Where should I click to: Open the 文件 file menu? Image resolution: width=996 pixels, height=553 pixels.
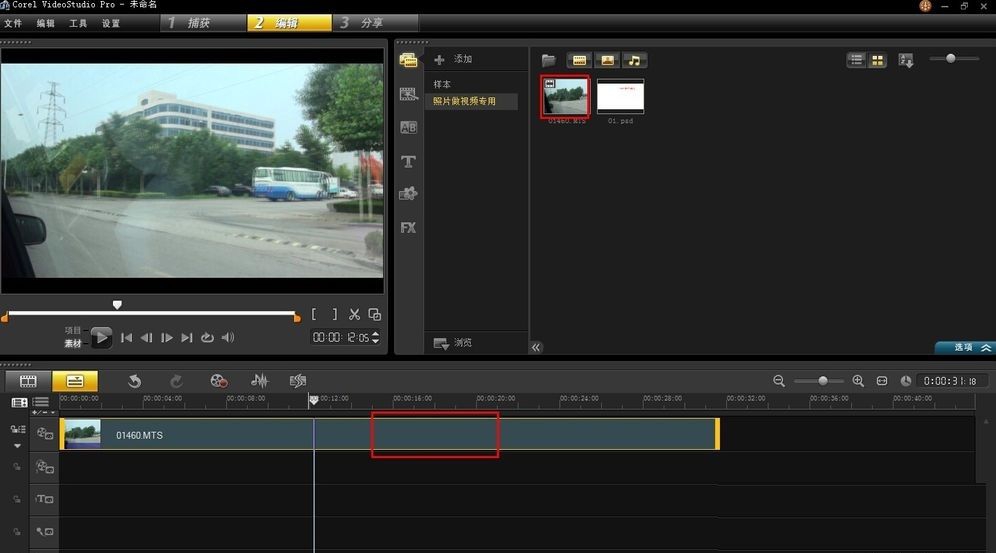coord(13,23)
